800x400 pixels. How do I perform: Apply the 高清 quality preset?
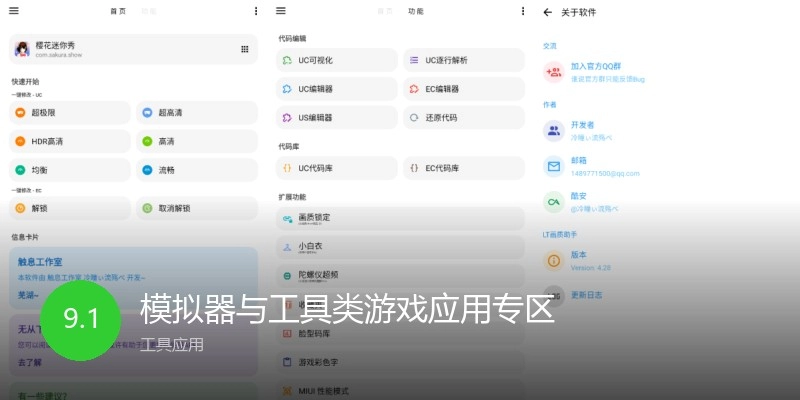[197, 141]
